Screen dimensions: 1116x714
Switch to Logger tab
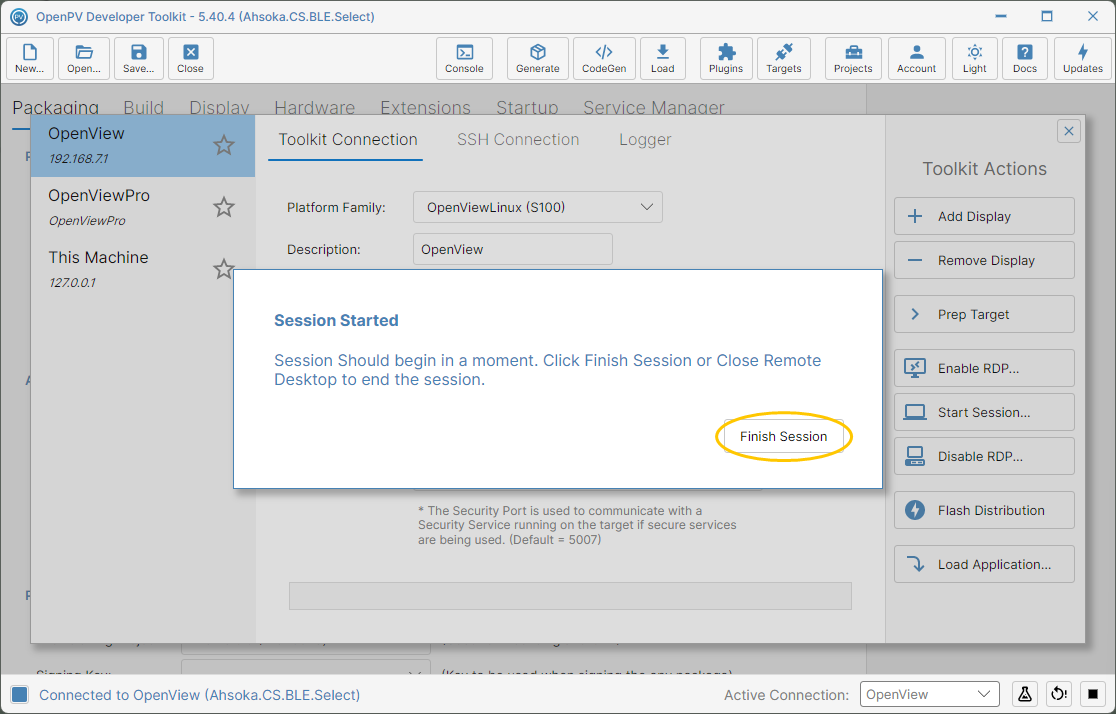[645, 140]
